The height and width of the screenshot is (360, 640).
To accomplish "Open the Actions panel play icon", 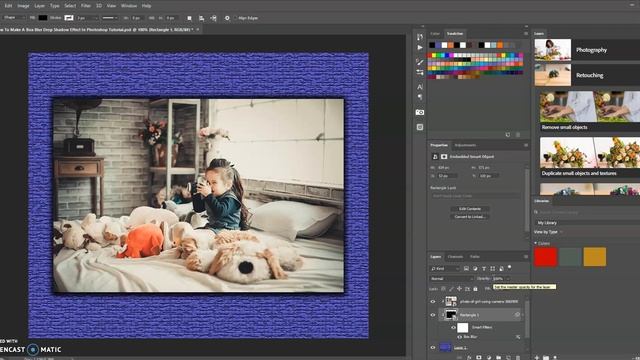I will tap(420, 47).
